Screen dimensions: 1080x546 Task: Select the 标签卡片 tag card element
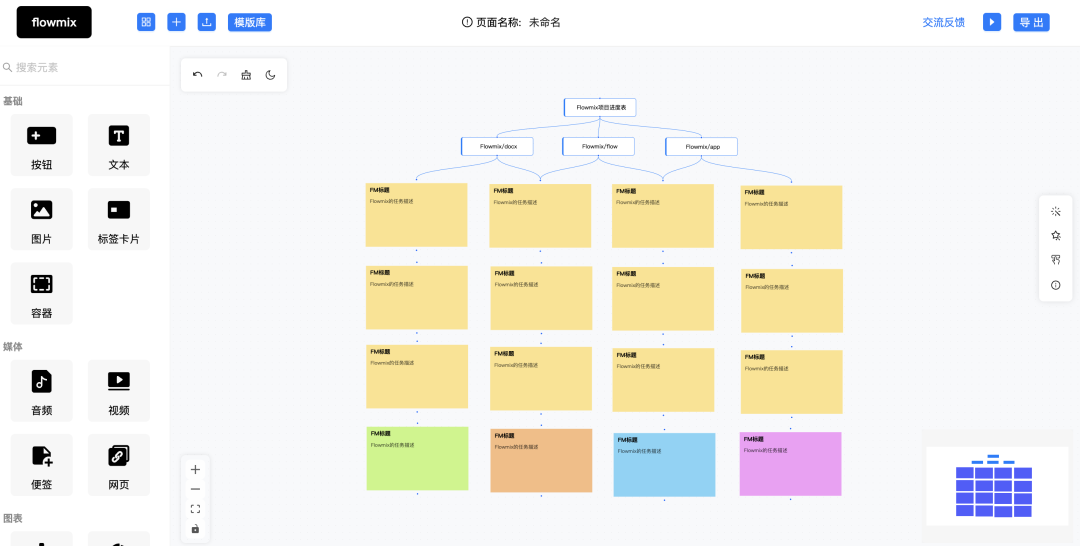(x=118, y=219)
